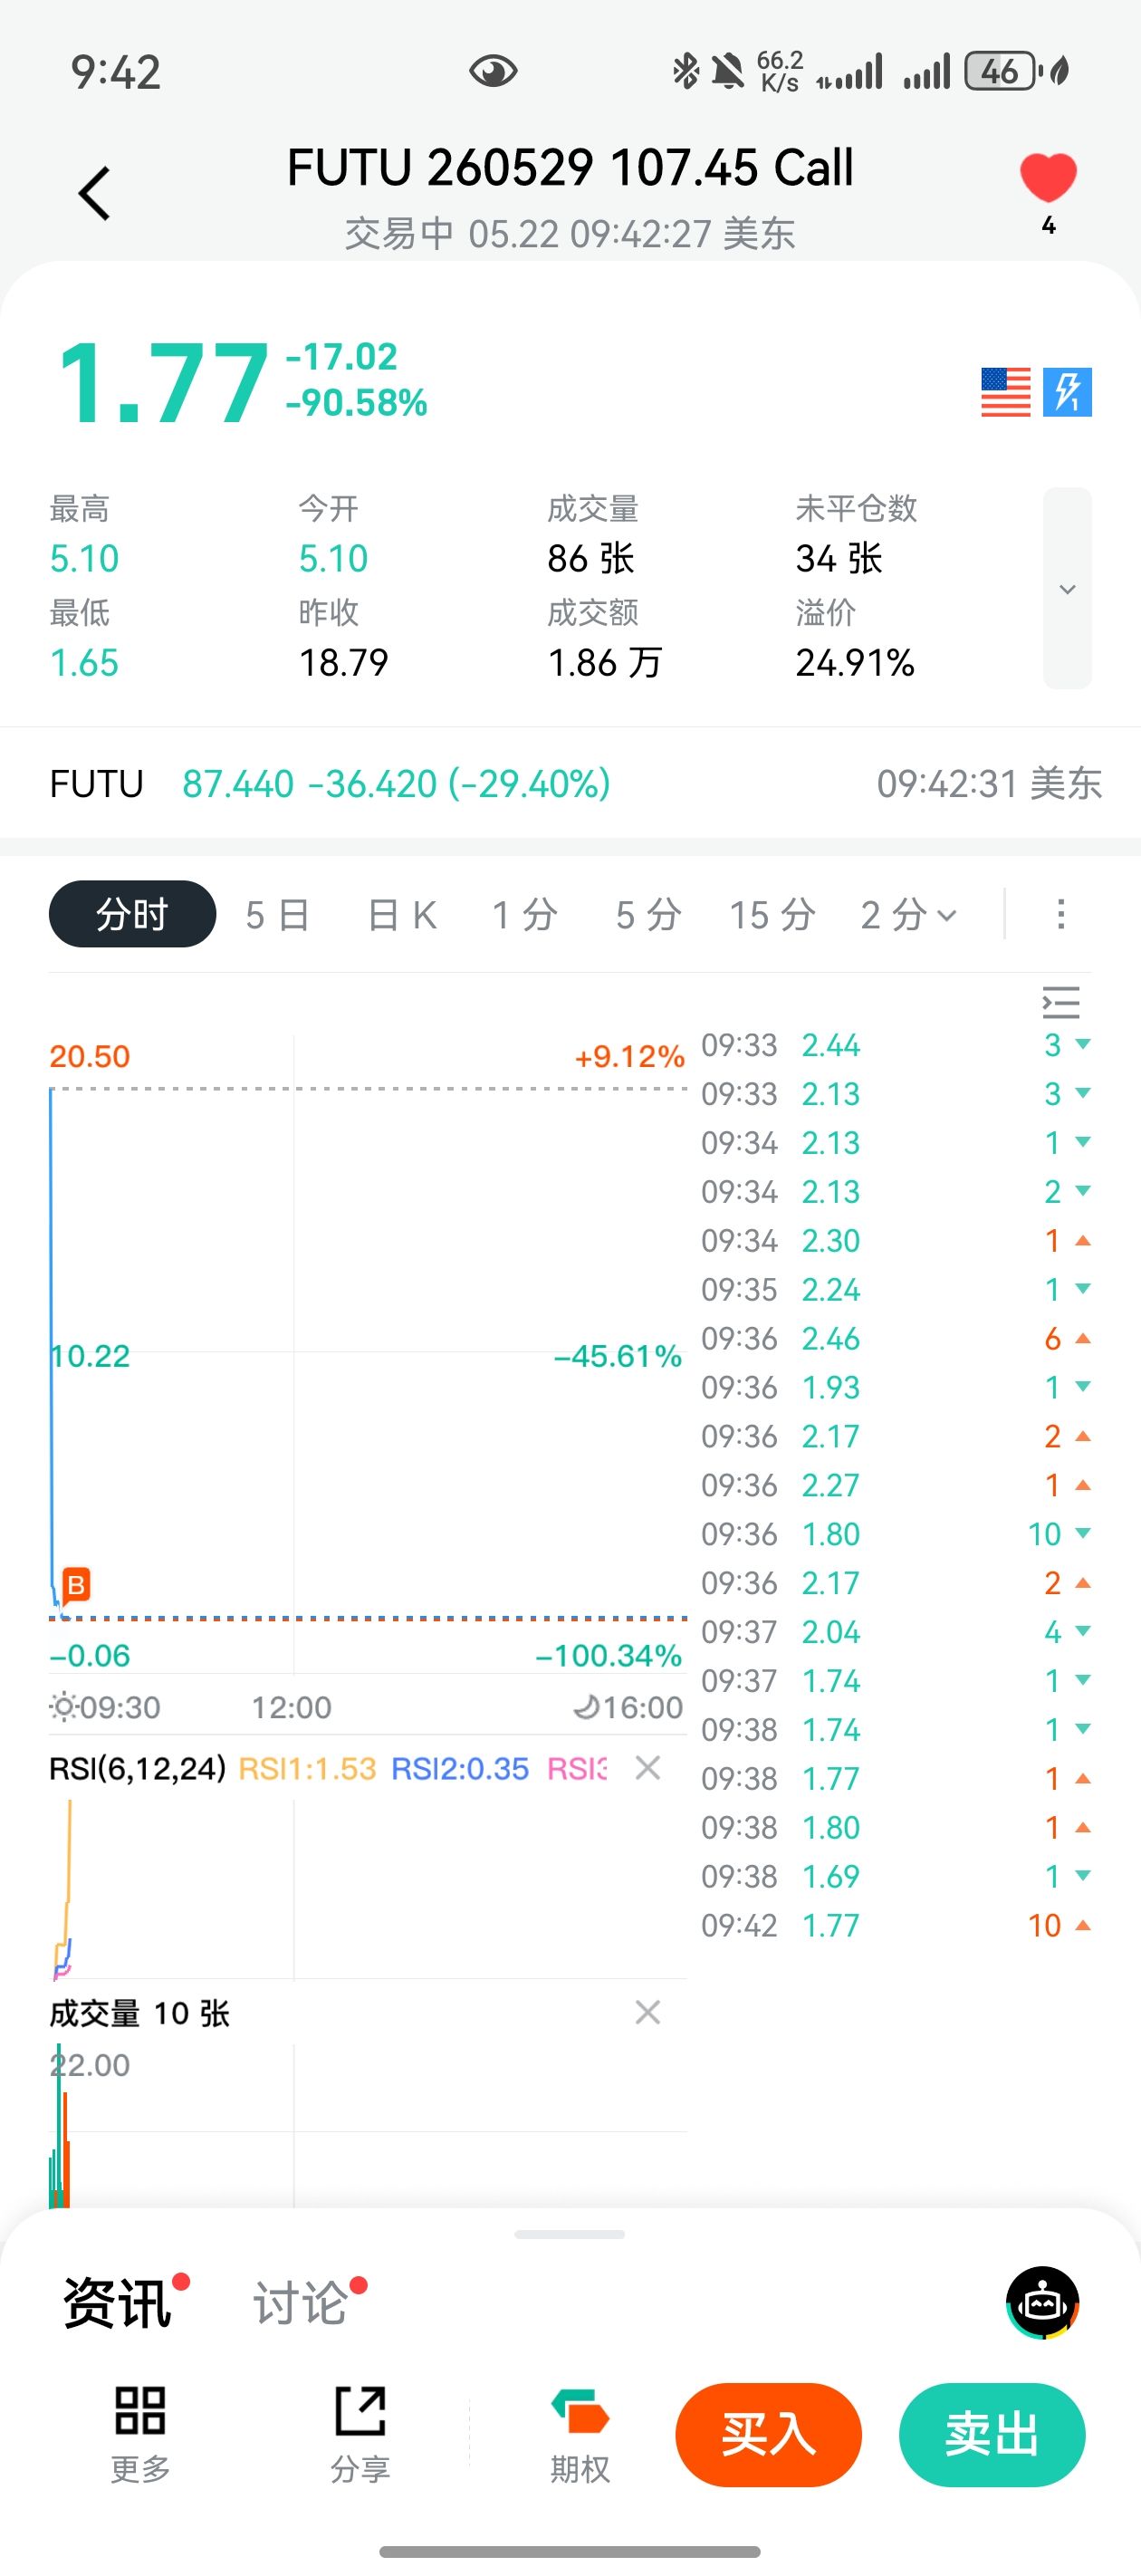This screenshot has height=2576, width=1141.
Task: Tap the blue lightning real-time quote icon
Action: [x=1067, y=391]
